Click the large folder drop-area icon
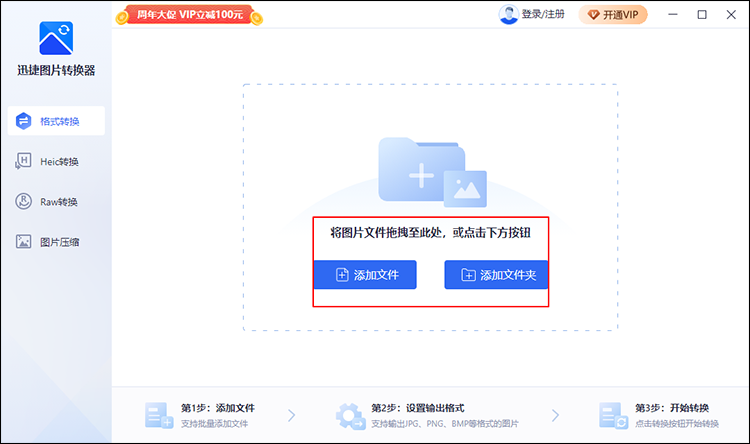 click(421, 170)
